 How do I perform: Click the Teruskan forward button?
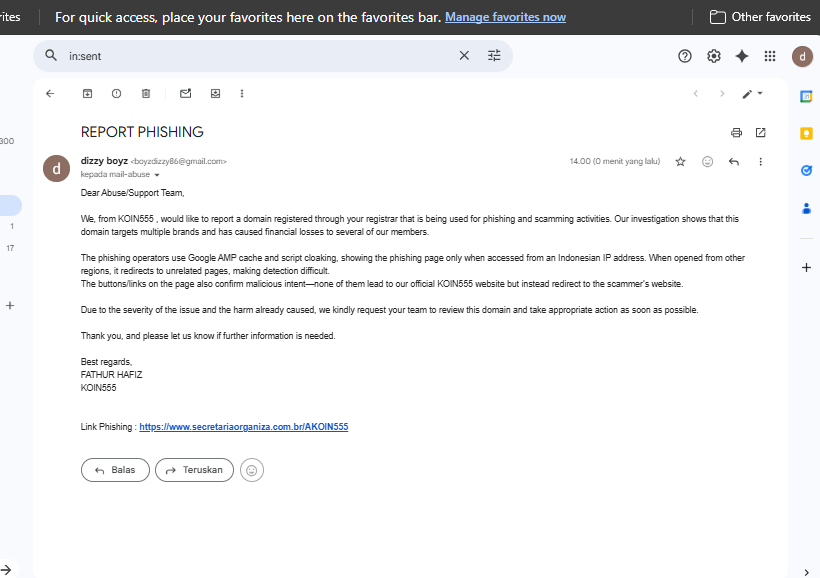click(195, 470)
